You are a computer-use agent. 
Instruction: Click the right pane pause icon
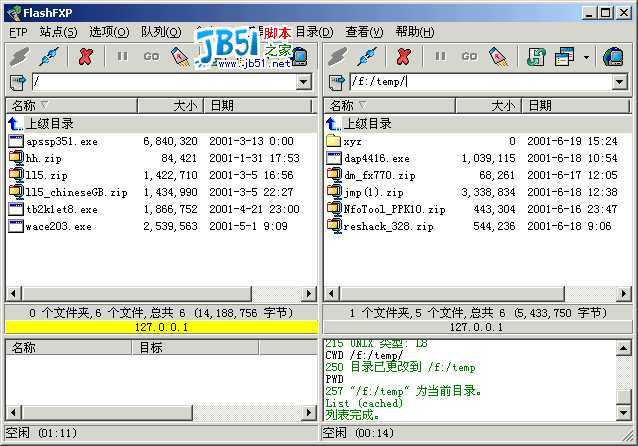(440, 56)
